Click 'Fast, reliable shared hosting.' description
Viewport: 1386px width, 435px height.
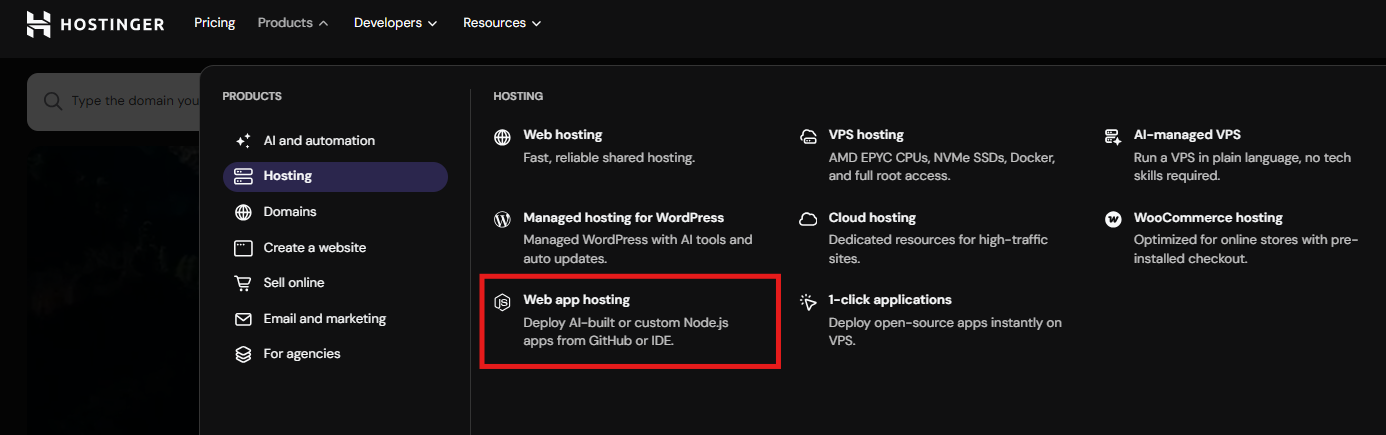(609, 158)
